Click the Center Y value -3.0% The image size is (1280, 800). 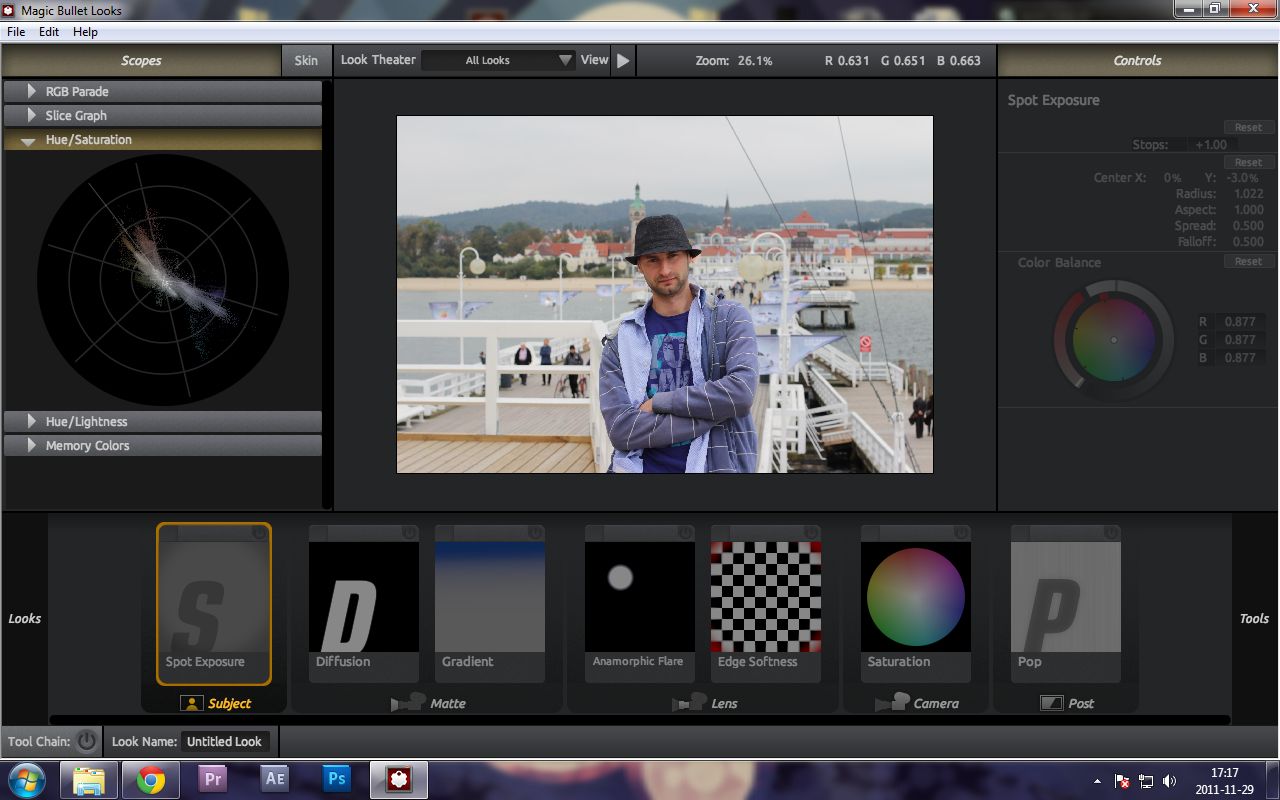click(1244, 177)
